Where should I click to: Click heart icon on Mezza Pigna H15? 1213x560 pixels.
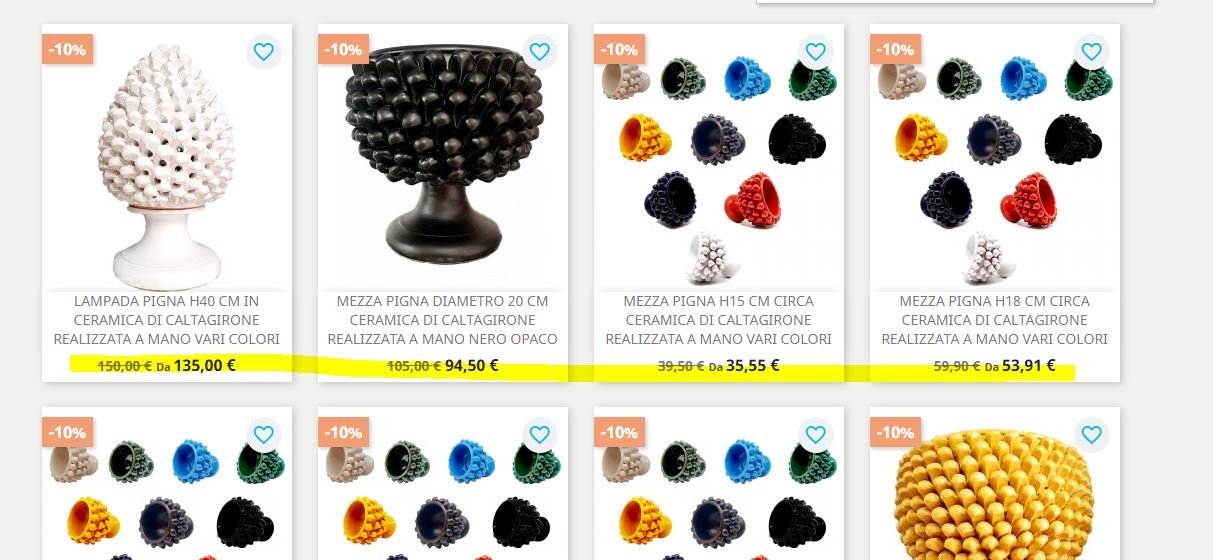pyautogui.click(x=816, y=51)
